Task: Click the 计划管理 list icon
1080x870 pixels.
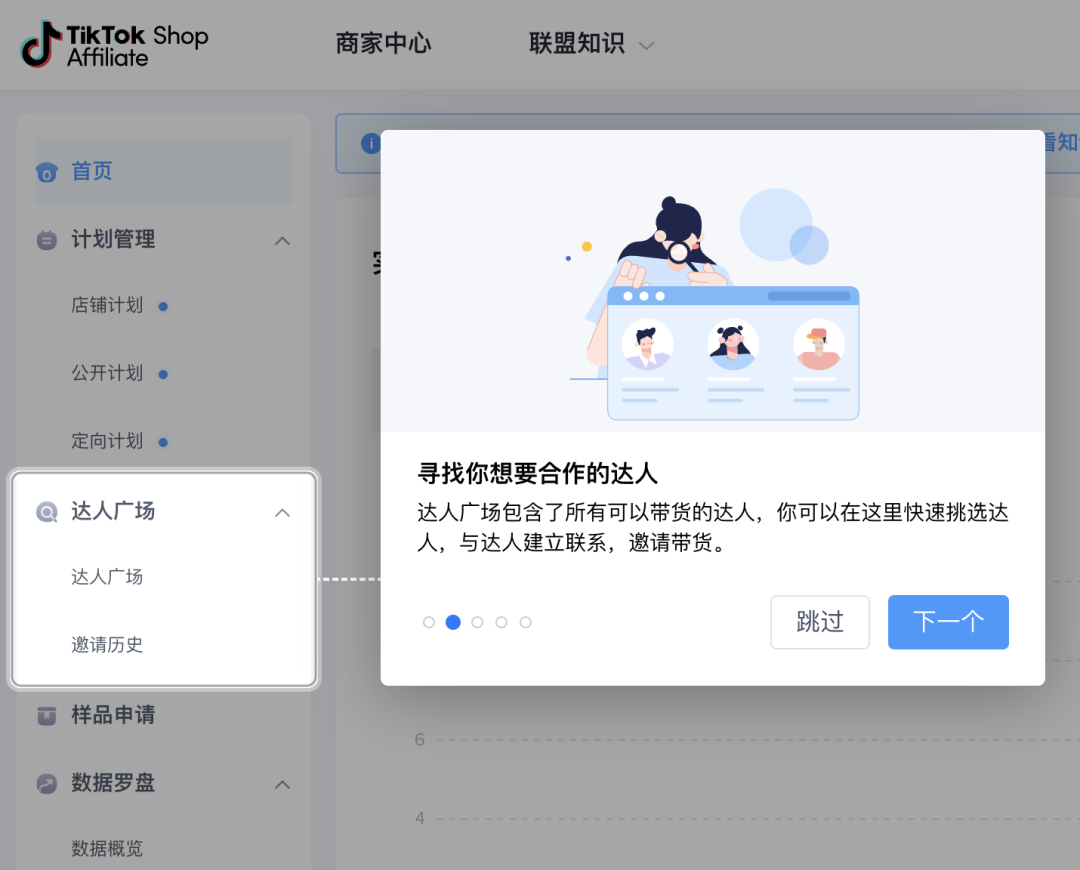Action: tap(47, 240)
